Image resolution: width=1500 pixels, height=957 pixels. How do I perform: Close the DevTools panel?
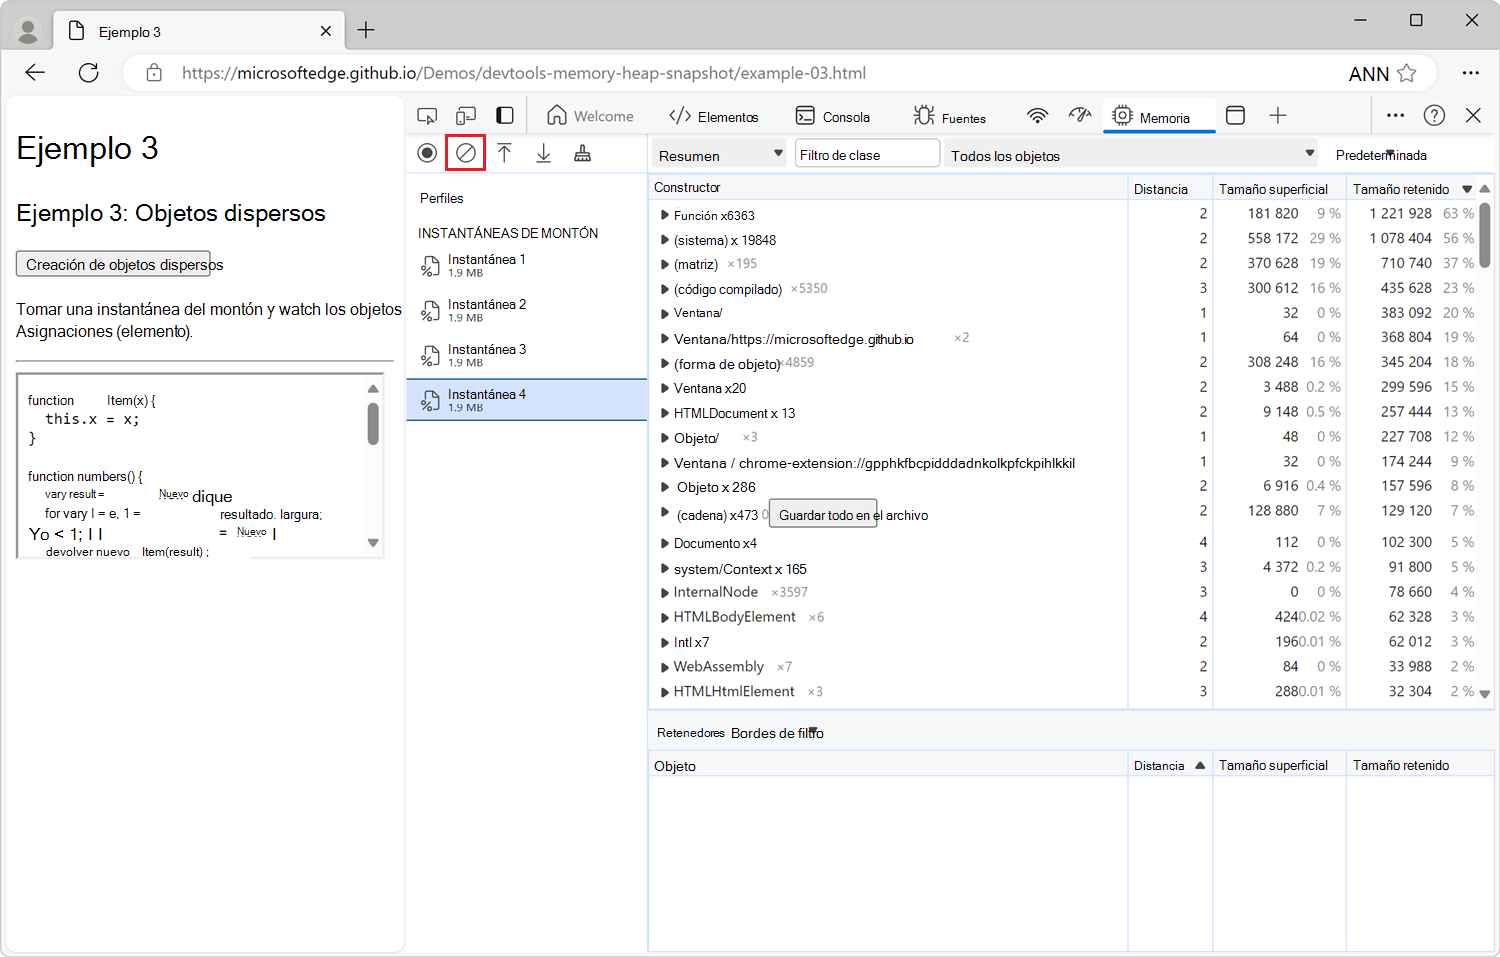pyautogui.click(x=1474, y=116)
